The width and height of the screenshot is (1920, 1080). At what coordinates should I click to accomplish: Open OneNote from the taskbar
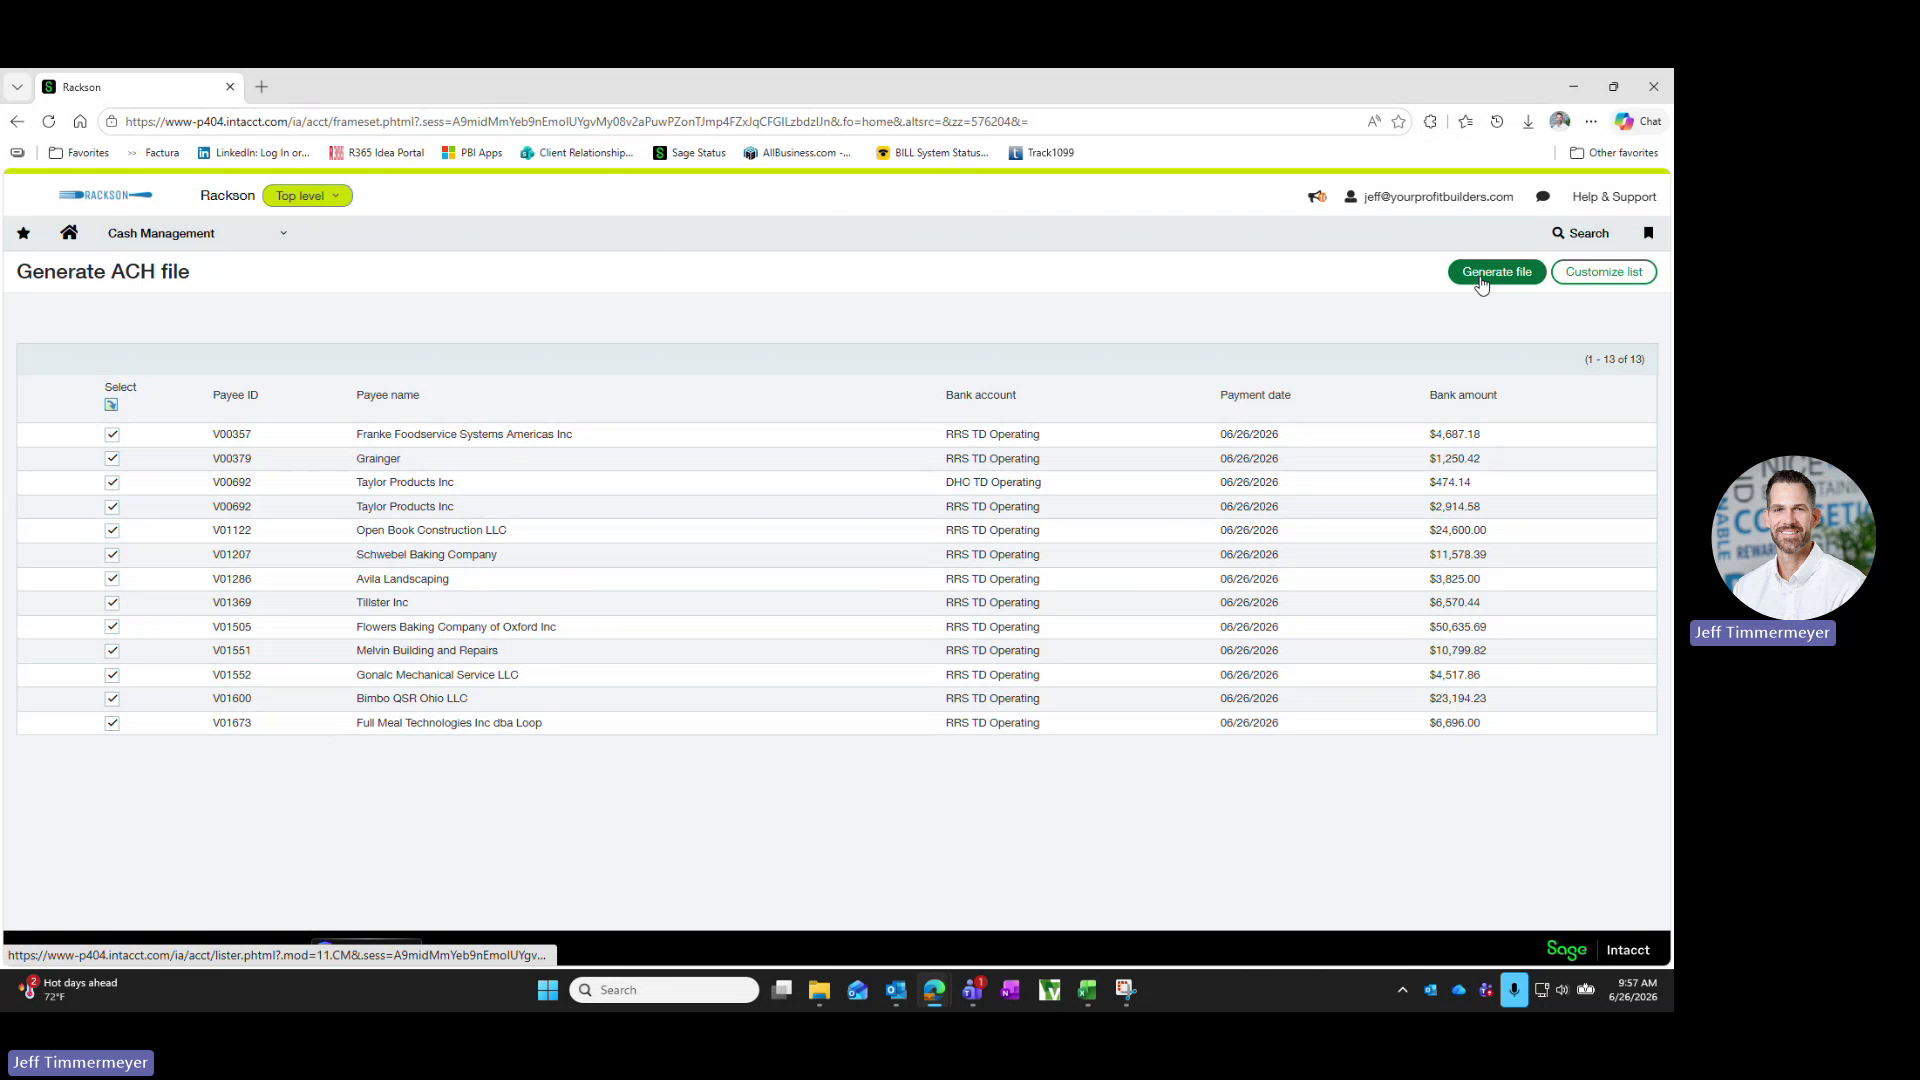[x=1010, y=990]
